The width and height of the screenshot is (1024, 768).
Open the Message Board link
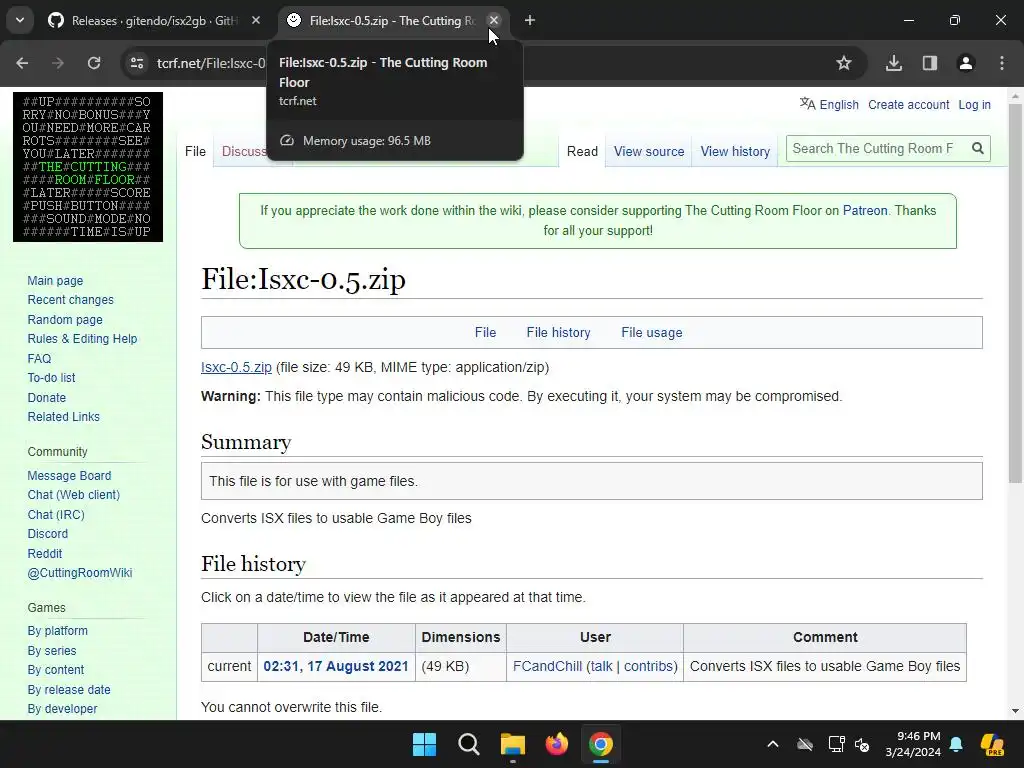pyautogui.click(x=69, y=475)
